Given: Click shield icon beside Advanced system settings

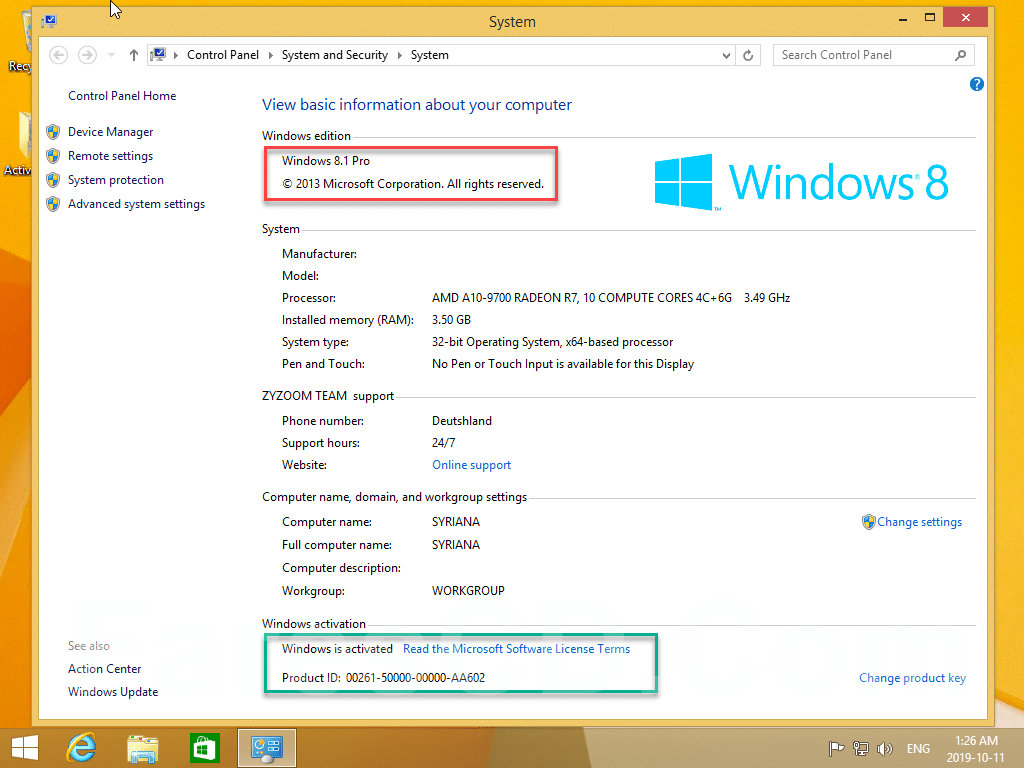Looking at the screenshot, I should click(x=54, y=204).
